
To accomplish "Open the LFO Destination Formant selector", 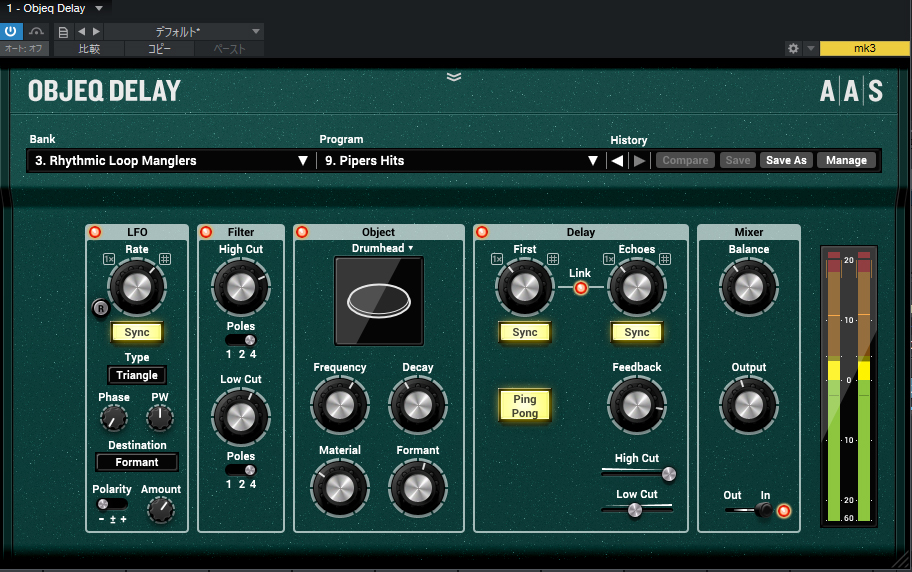I will coord(137,462).
